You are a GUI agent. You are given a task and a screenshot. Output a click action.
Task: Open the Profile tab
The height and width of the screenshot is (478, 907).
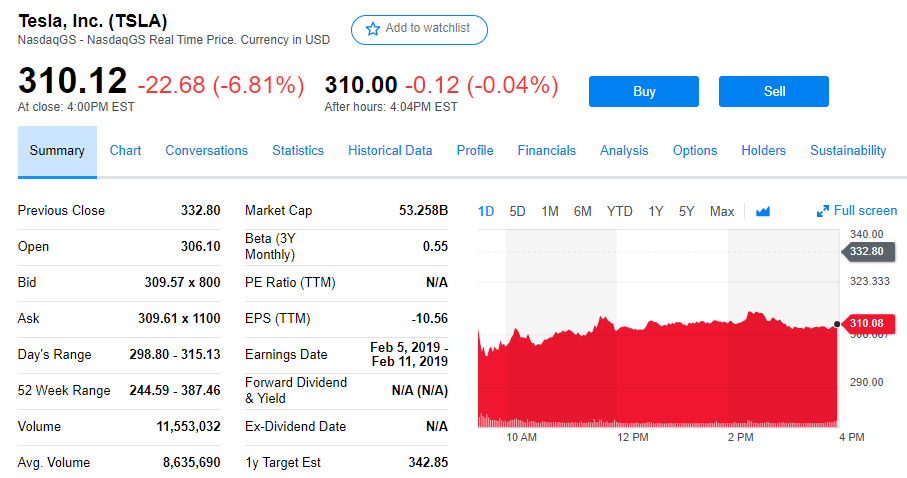pos(475,150)
